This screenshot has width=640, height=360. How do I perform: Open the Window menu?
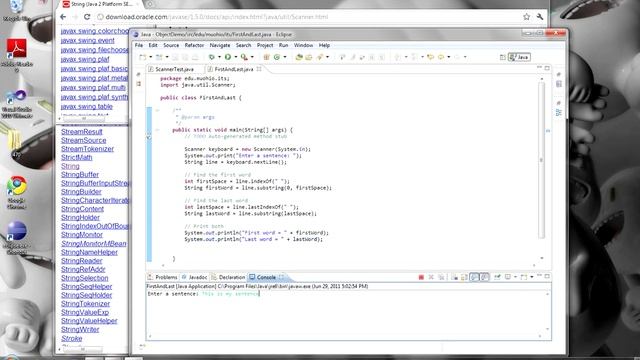coord(303,45)
